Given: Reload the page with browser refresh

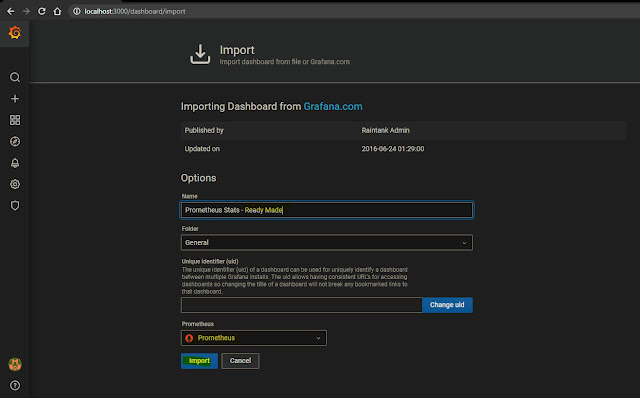Looking at the screenshot, I should click(x=42, y=11).
